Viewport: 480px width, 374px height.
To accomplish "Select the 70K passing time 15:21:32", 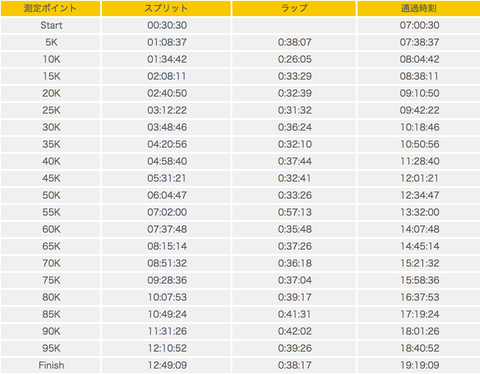I will click(419, 263).
